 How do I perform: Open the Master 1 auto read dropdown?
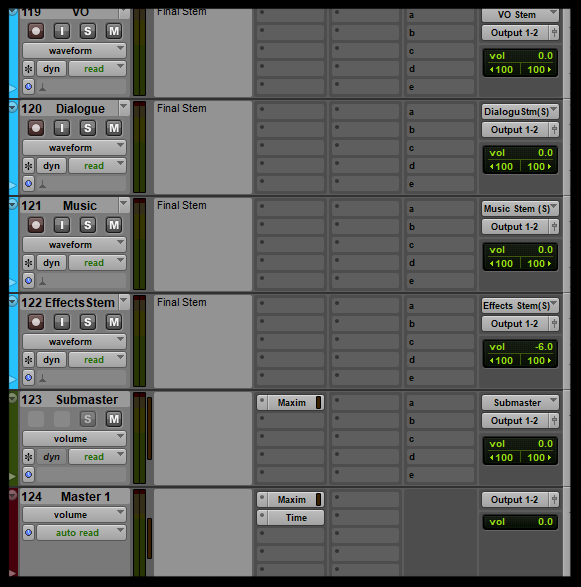(x=82, y=533)
